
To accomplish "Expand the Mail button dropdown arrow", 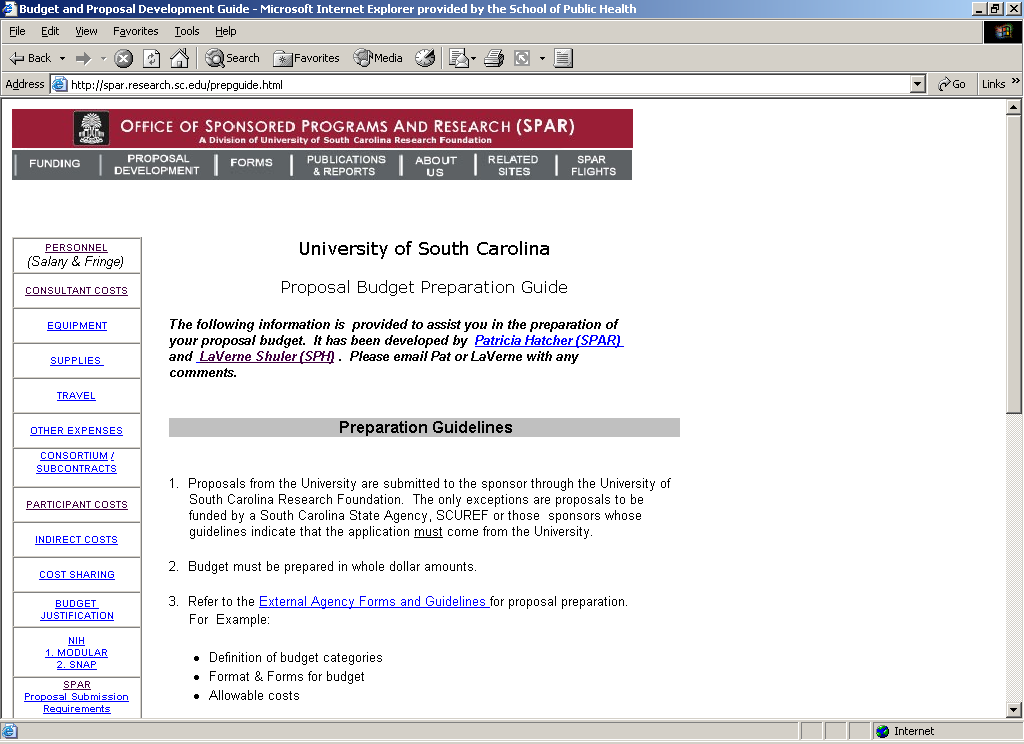I will point(473,59).
